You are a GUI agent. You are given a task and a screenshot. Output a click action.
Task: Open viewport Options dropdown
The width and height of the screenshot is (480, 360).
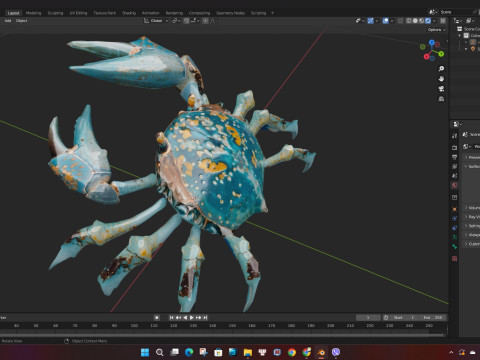[437, 30]
